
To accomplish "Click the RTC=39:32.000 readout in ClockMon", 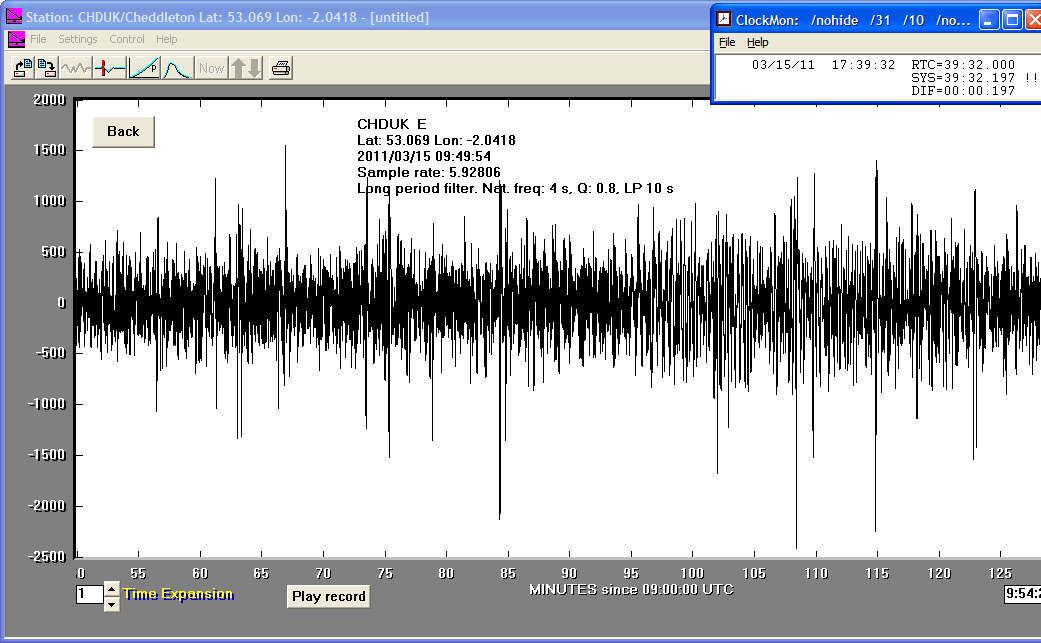I will point(963,64).
